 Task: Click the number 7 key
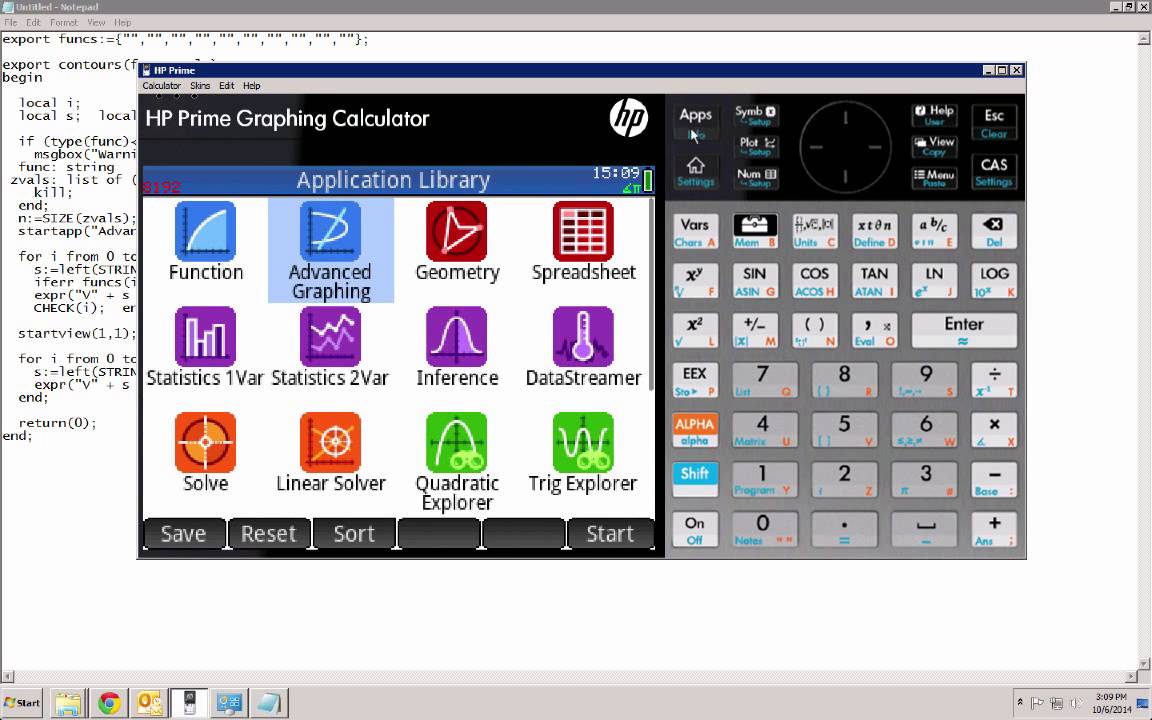pos(764,380)
